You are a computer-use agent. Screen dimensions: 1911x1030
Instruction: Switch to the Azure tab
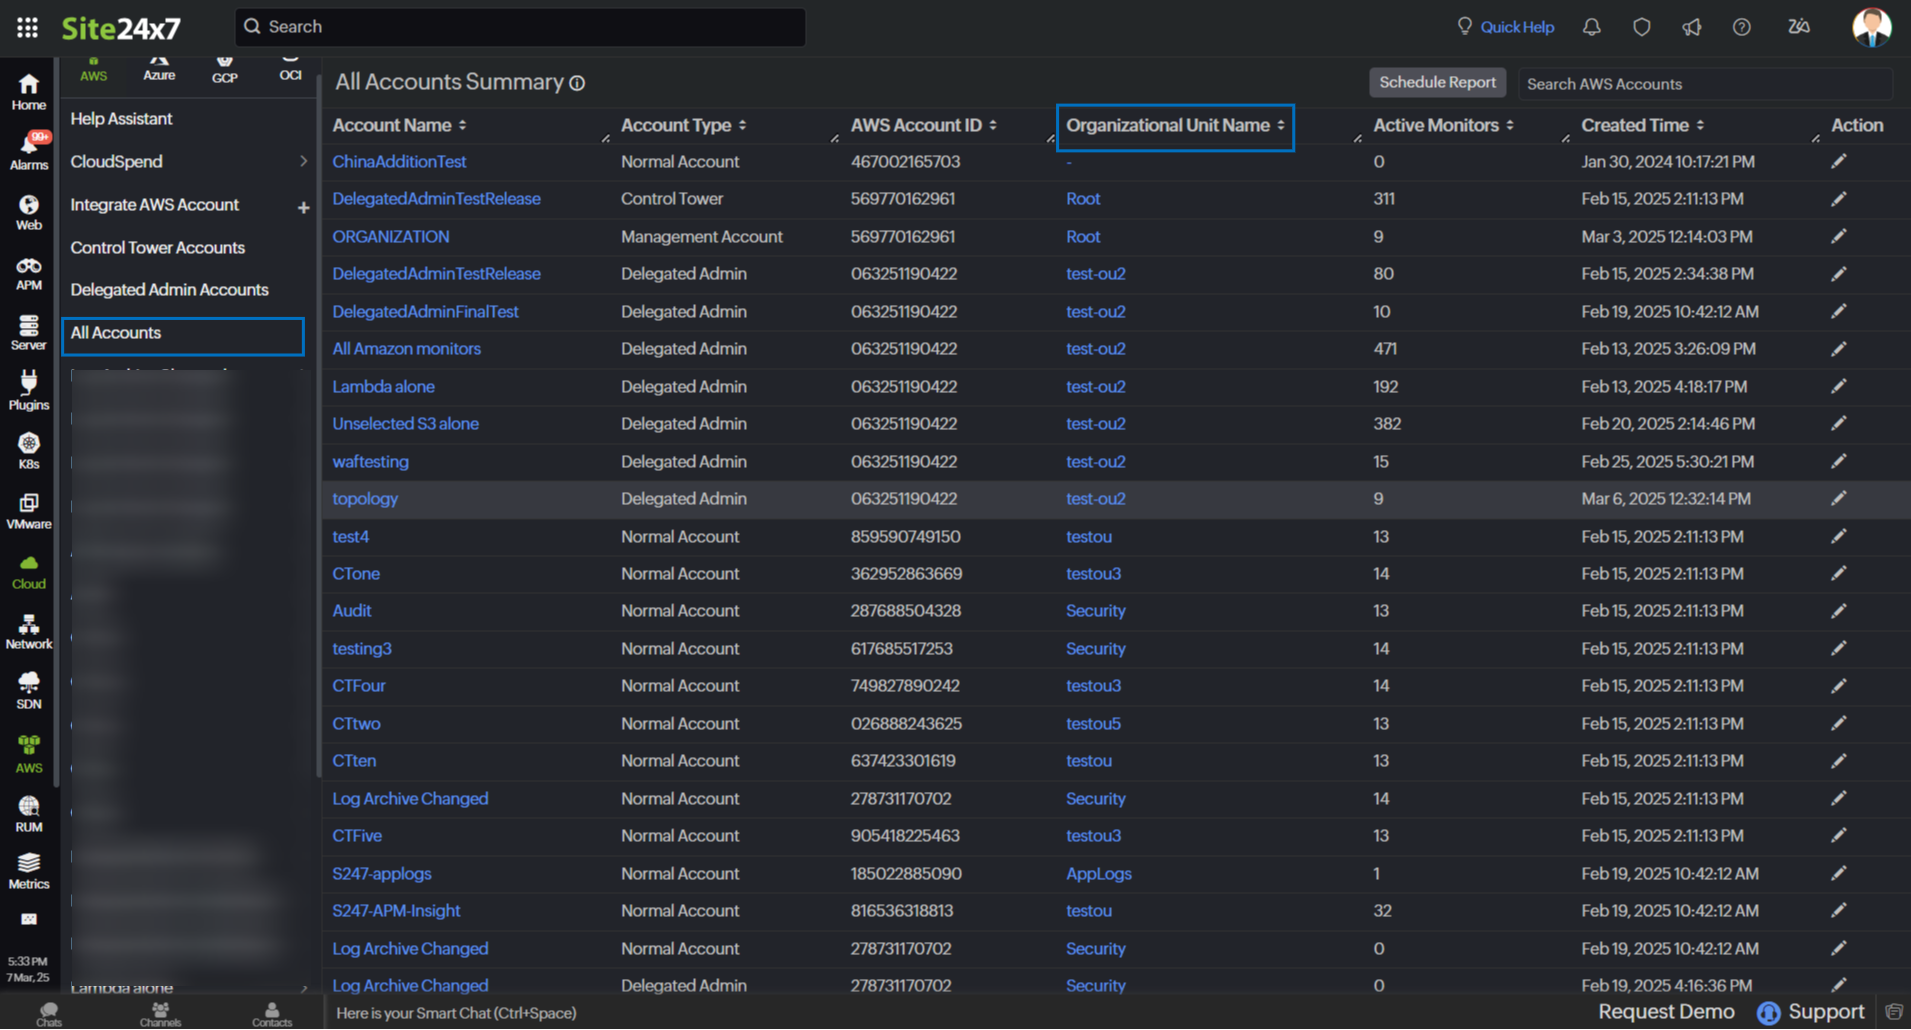tap(159, 68)
